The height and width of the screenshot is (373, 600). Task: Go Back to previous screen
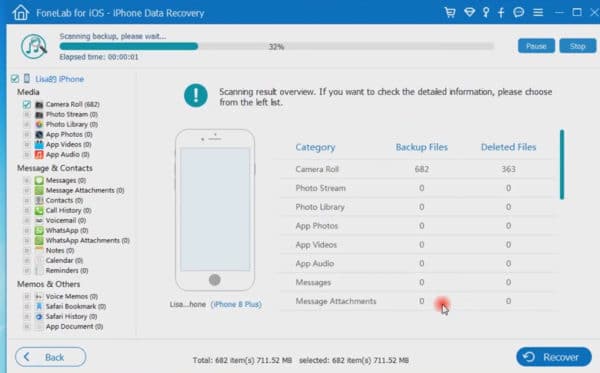tap(51, 357)
